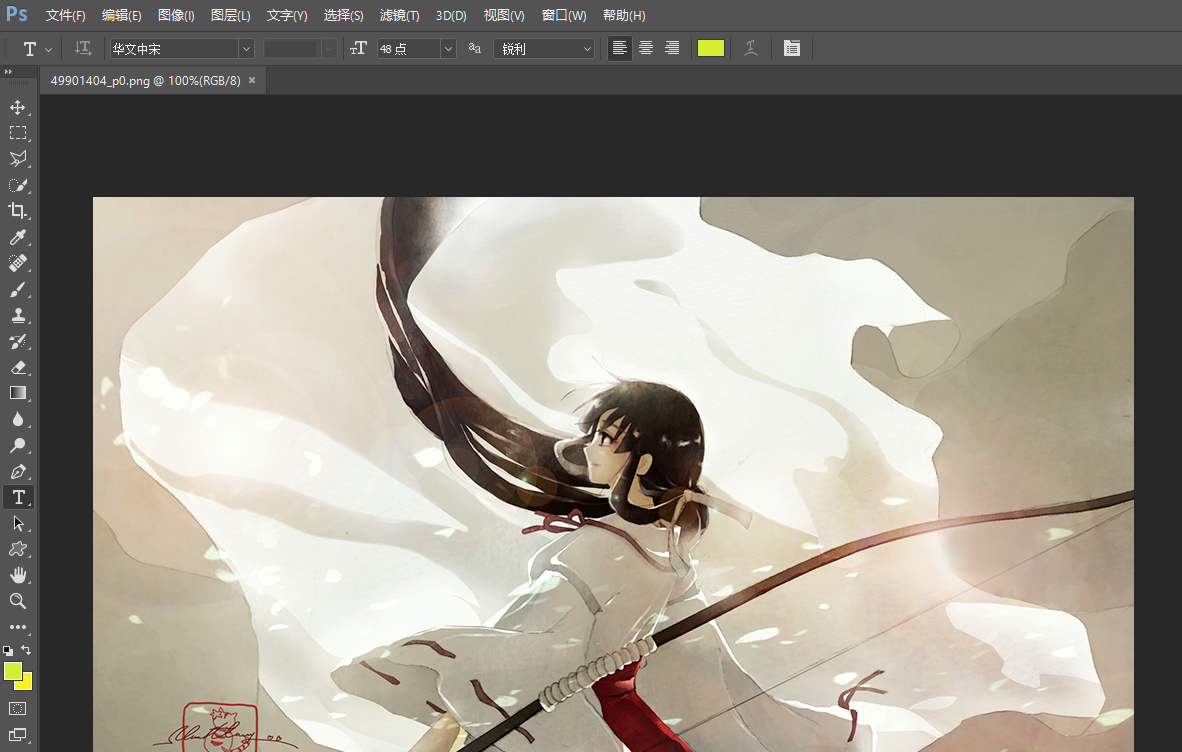Select the Polygonal Lasso tool

(17, 159)
